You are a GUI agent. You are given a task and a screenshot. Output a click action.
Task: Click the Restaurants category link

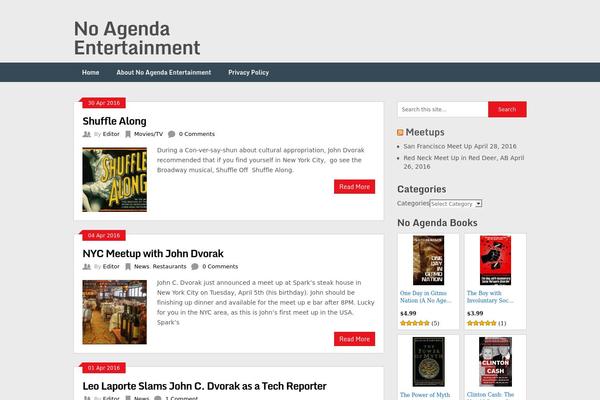[x=170, y=266]
